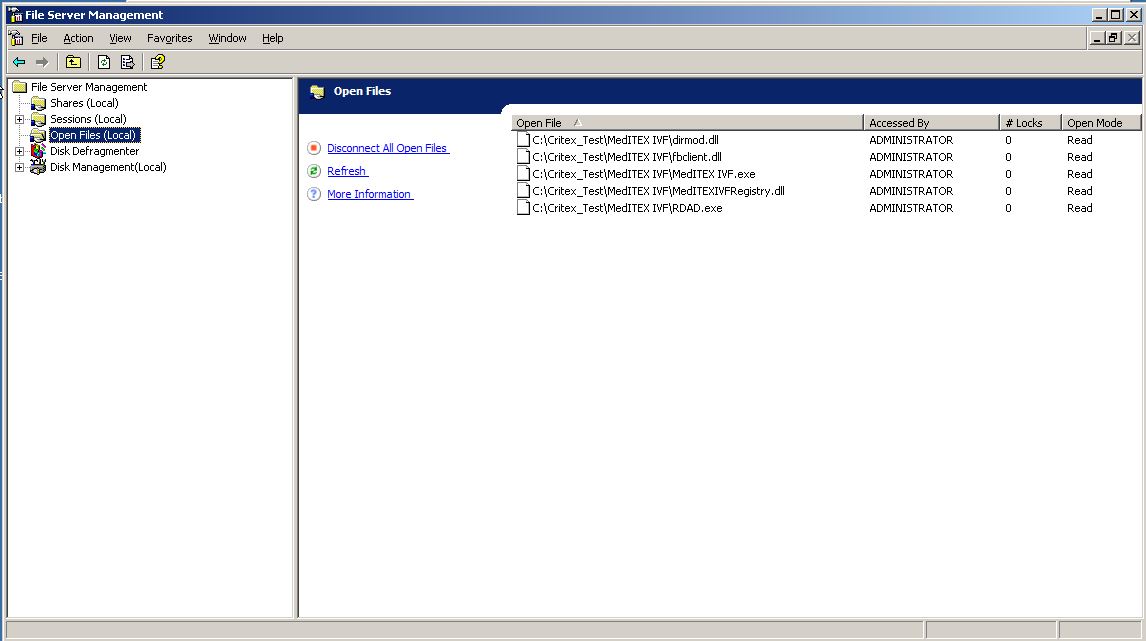This screenshot has width=1146, height=641.
Task: Sort by the # Locks column header
Action: point(1030,123)
